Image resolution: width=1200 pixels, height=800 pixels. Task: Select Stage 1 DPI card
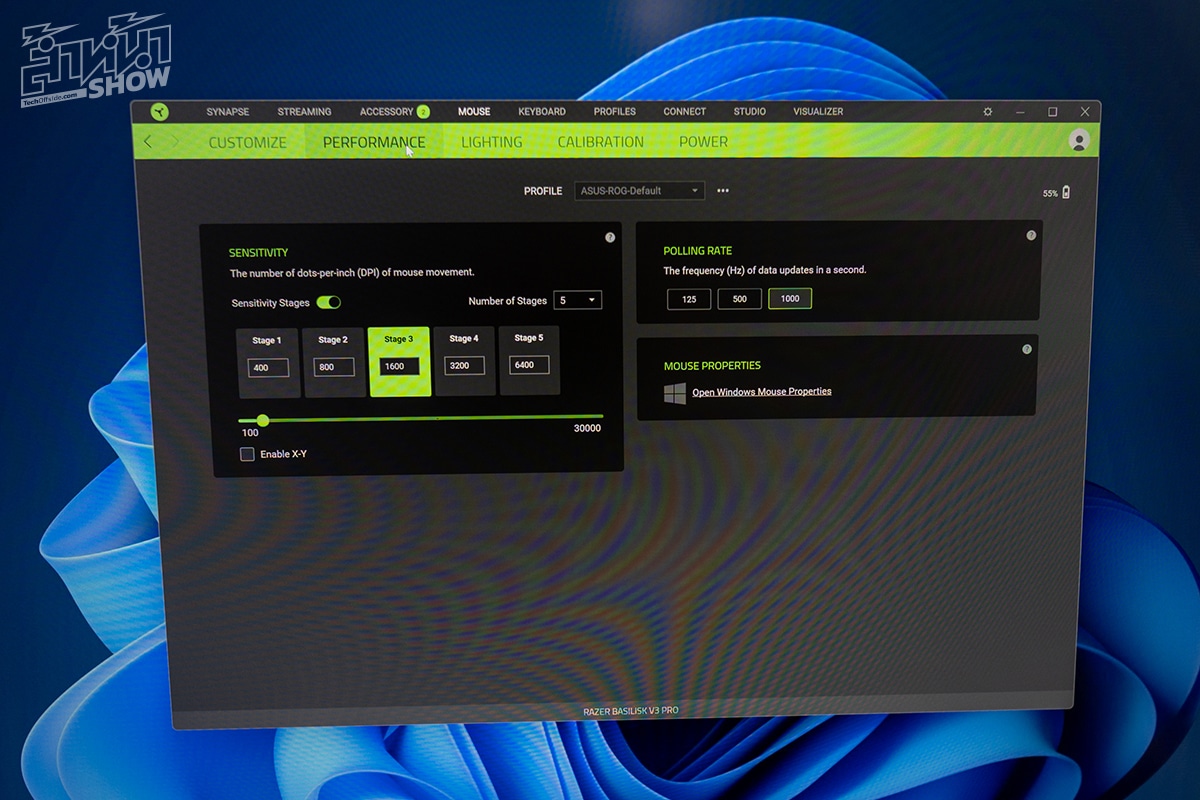coord(268,362)
